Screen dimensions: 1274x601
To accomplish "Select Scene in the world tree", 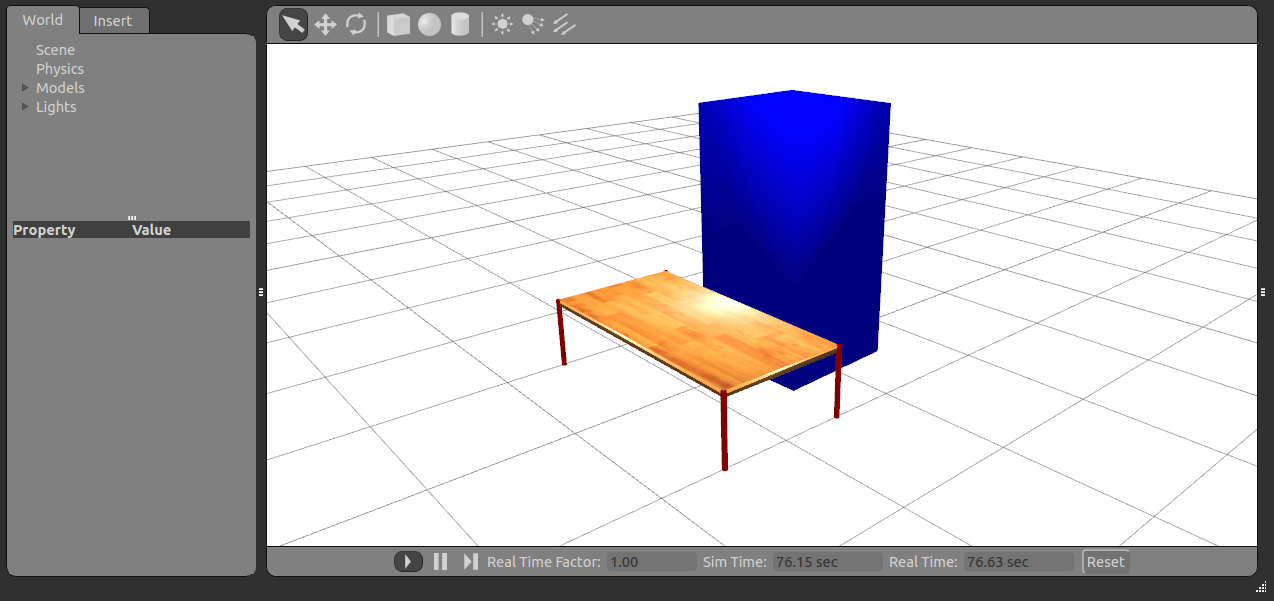I will (55, 50).
